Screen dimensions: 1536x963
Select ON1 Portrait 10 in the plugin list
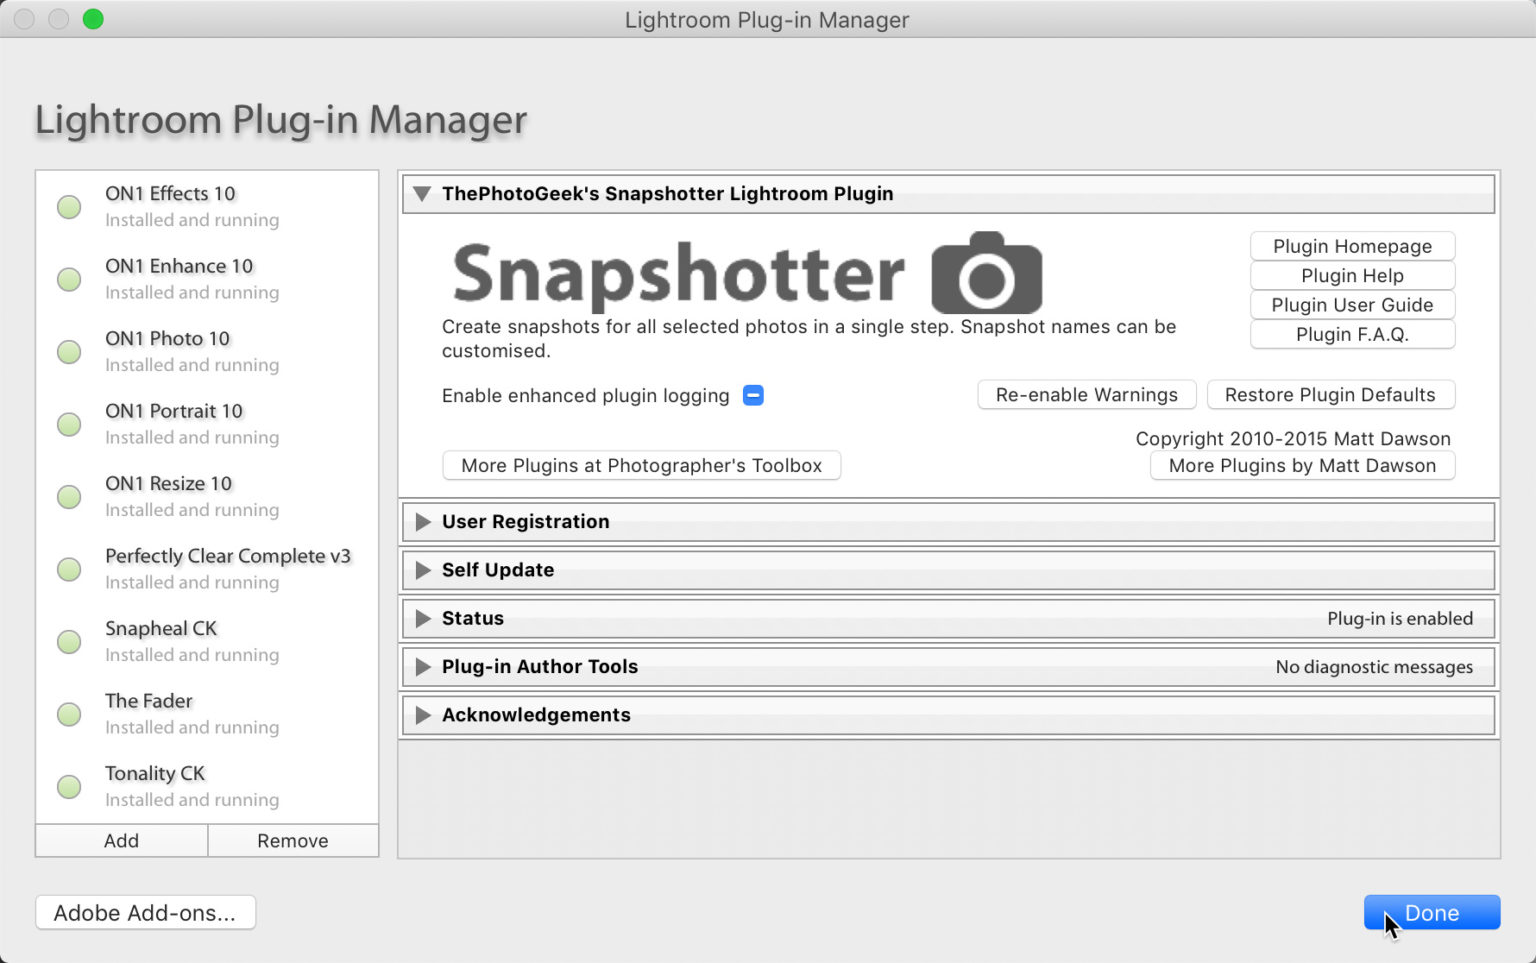(174, 411)
